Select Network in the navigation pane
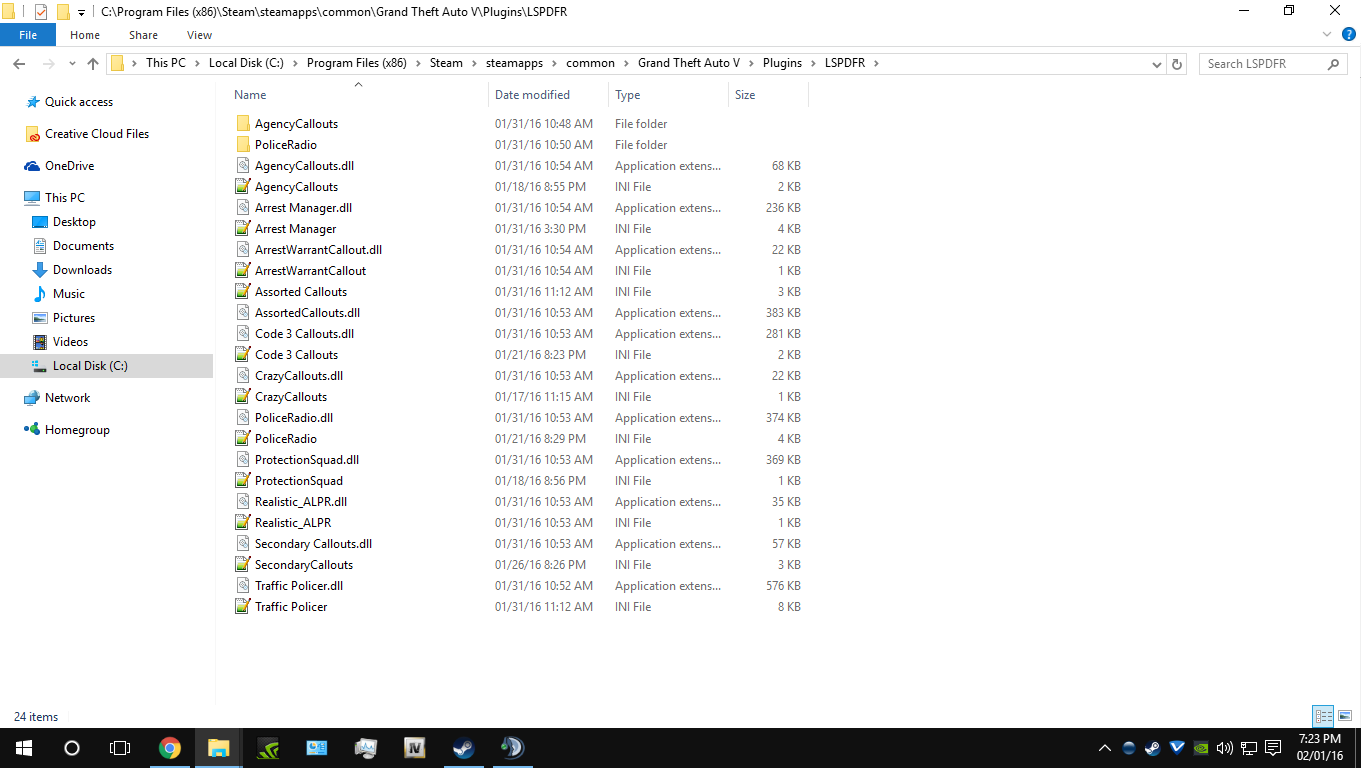This screenshot has width=1361, height=768. tap(67, 398)
